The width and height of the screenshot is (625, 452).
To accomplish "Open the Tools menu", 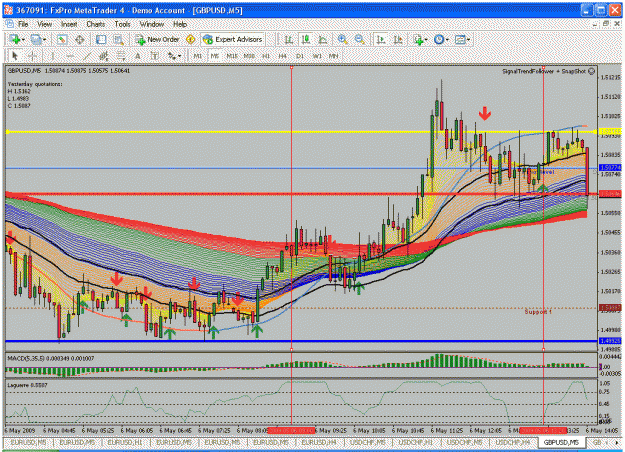I will point(122,24).
